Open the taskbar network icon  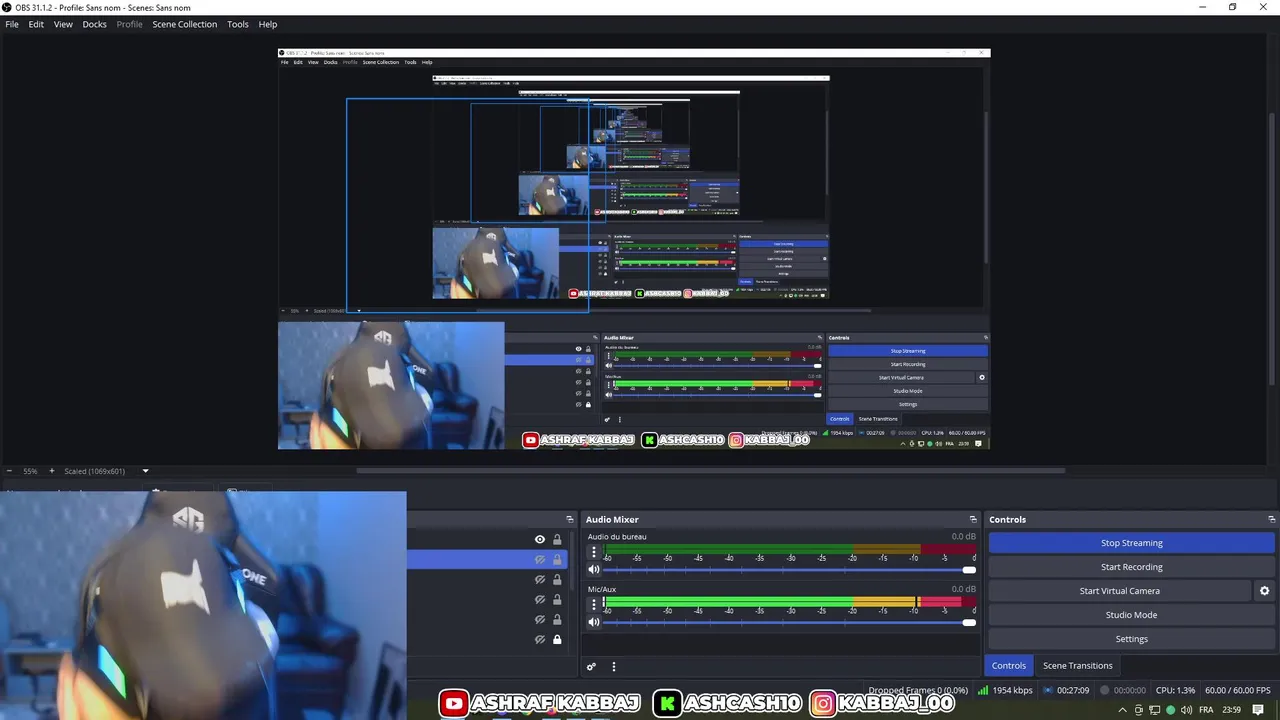1154,710
